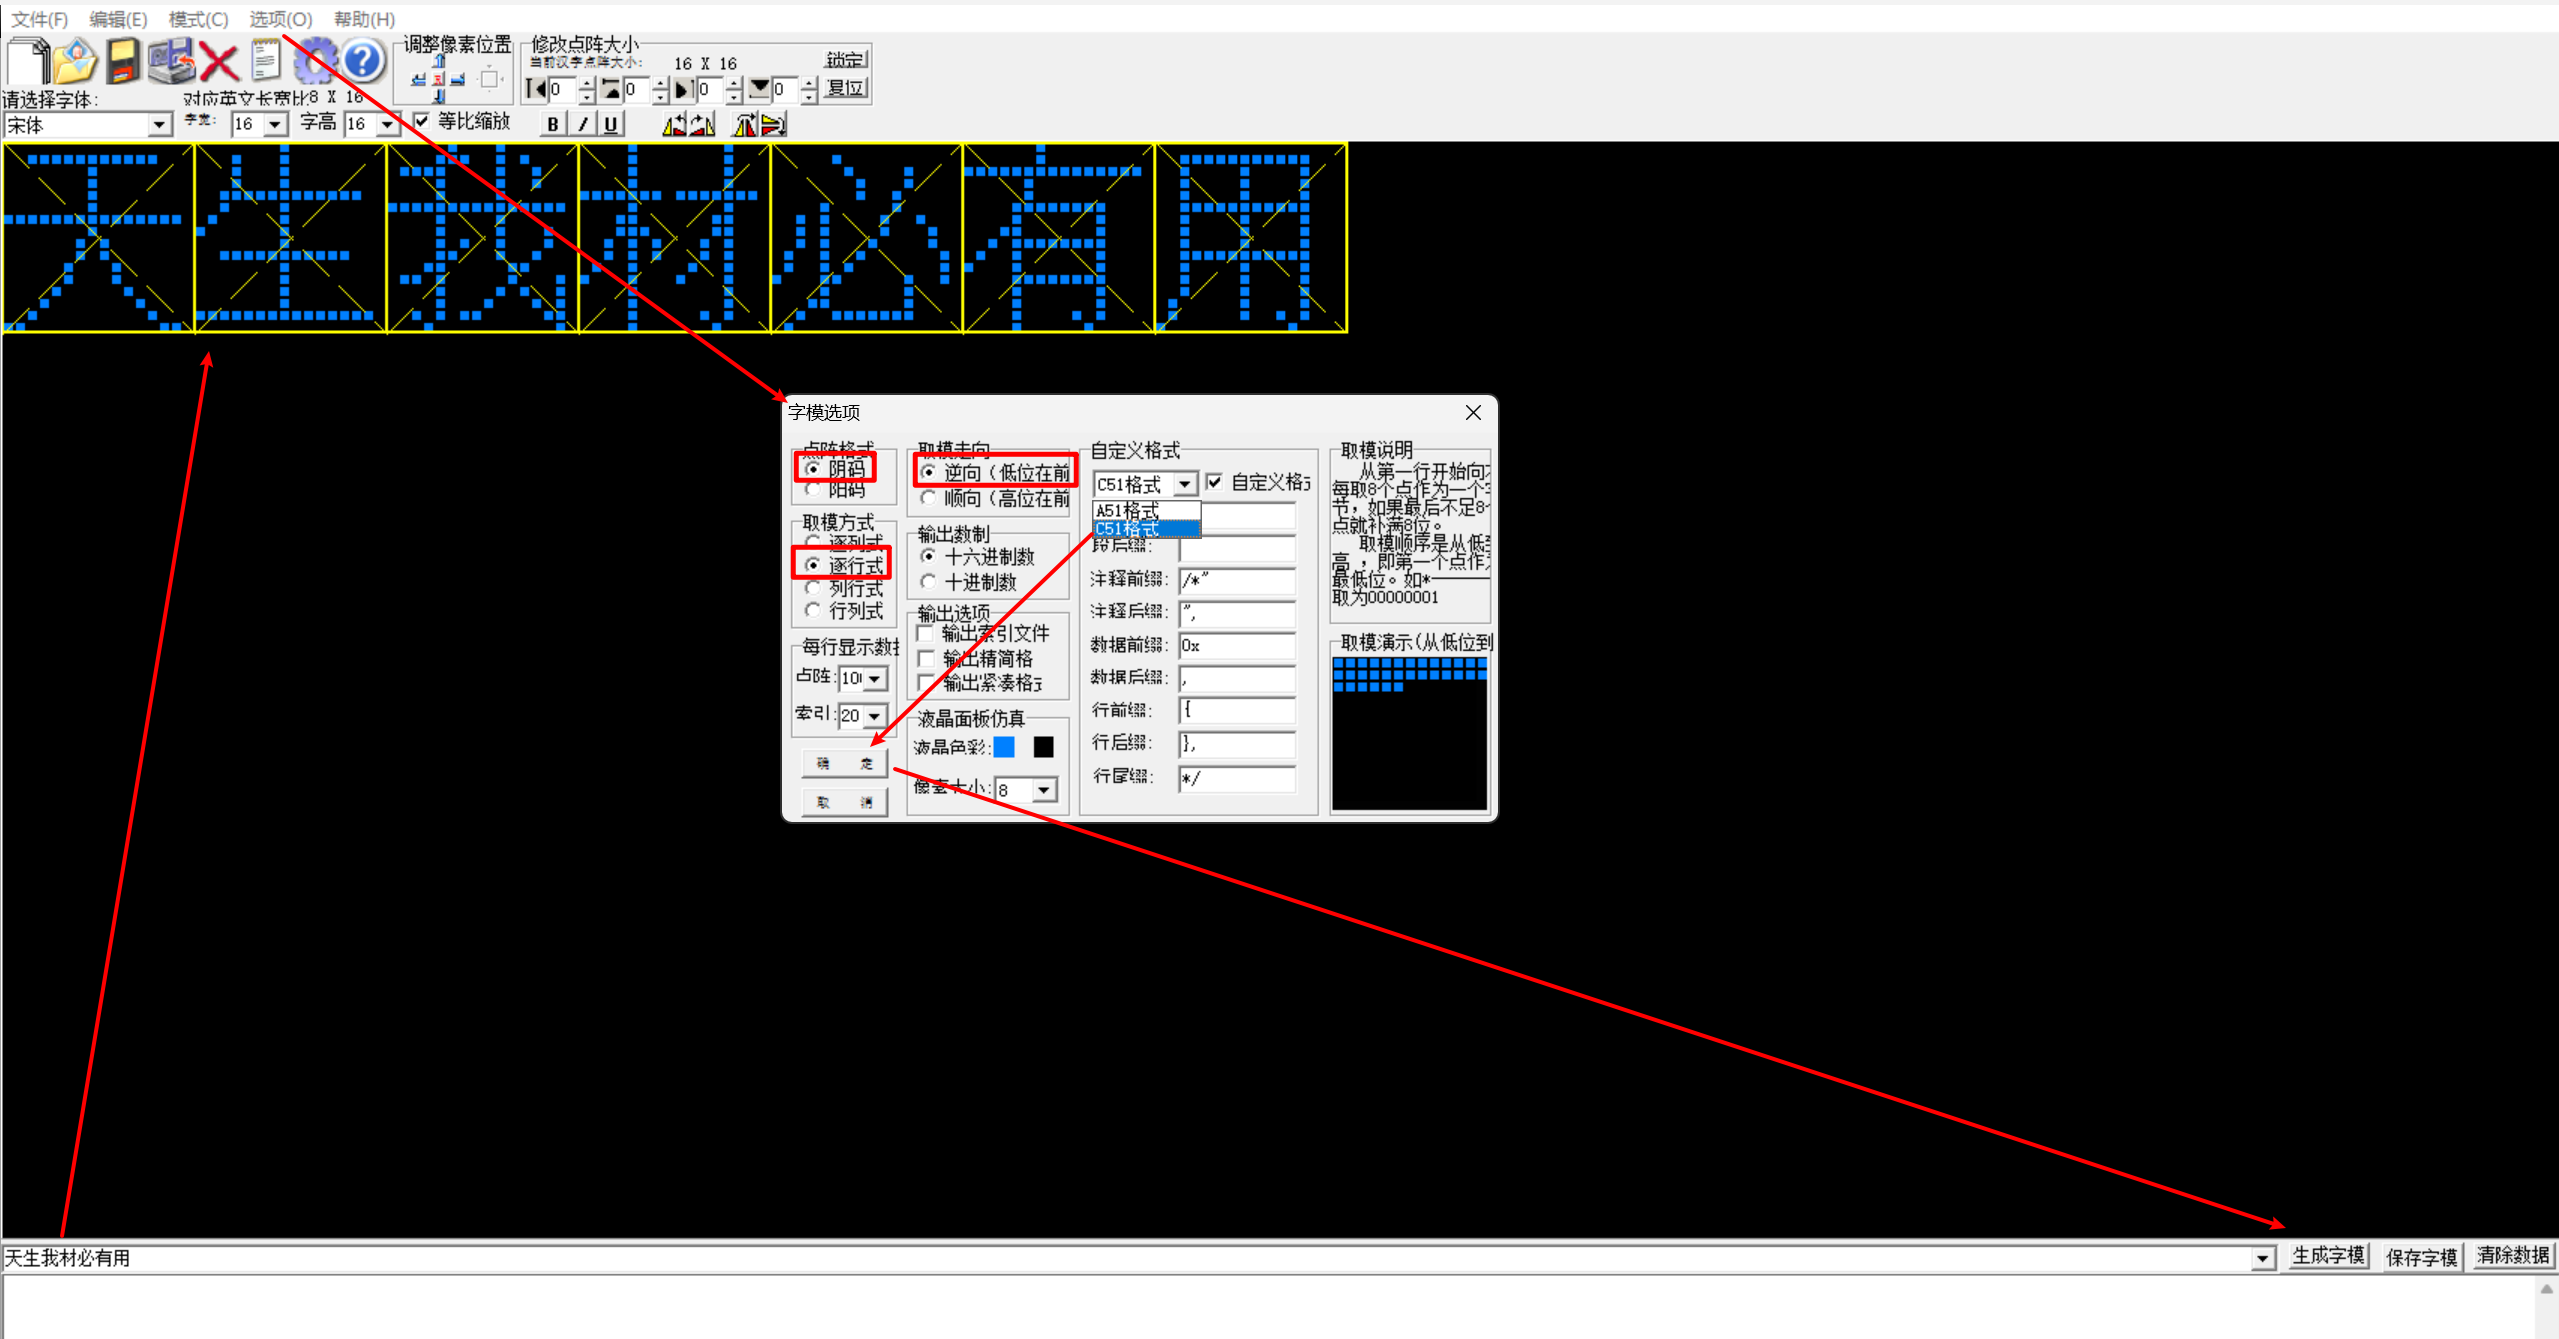Click the black LCD color swatch
This screenshot has height=1339, width=2559.
[1043, 747]
